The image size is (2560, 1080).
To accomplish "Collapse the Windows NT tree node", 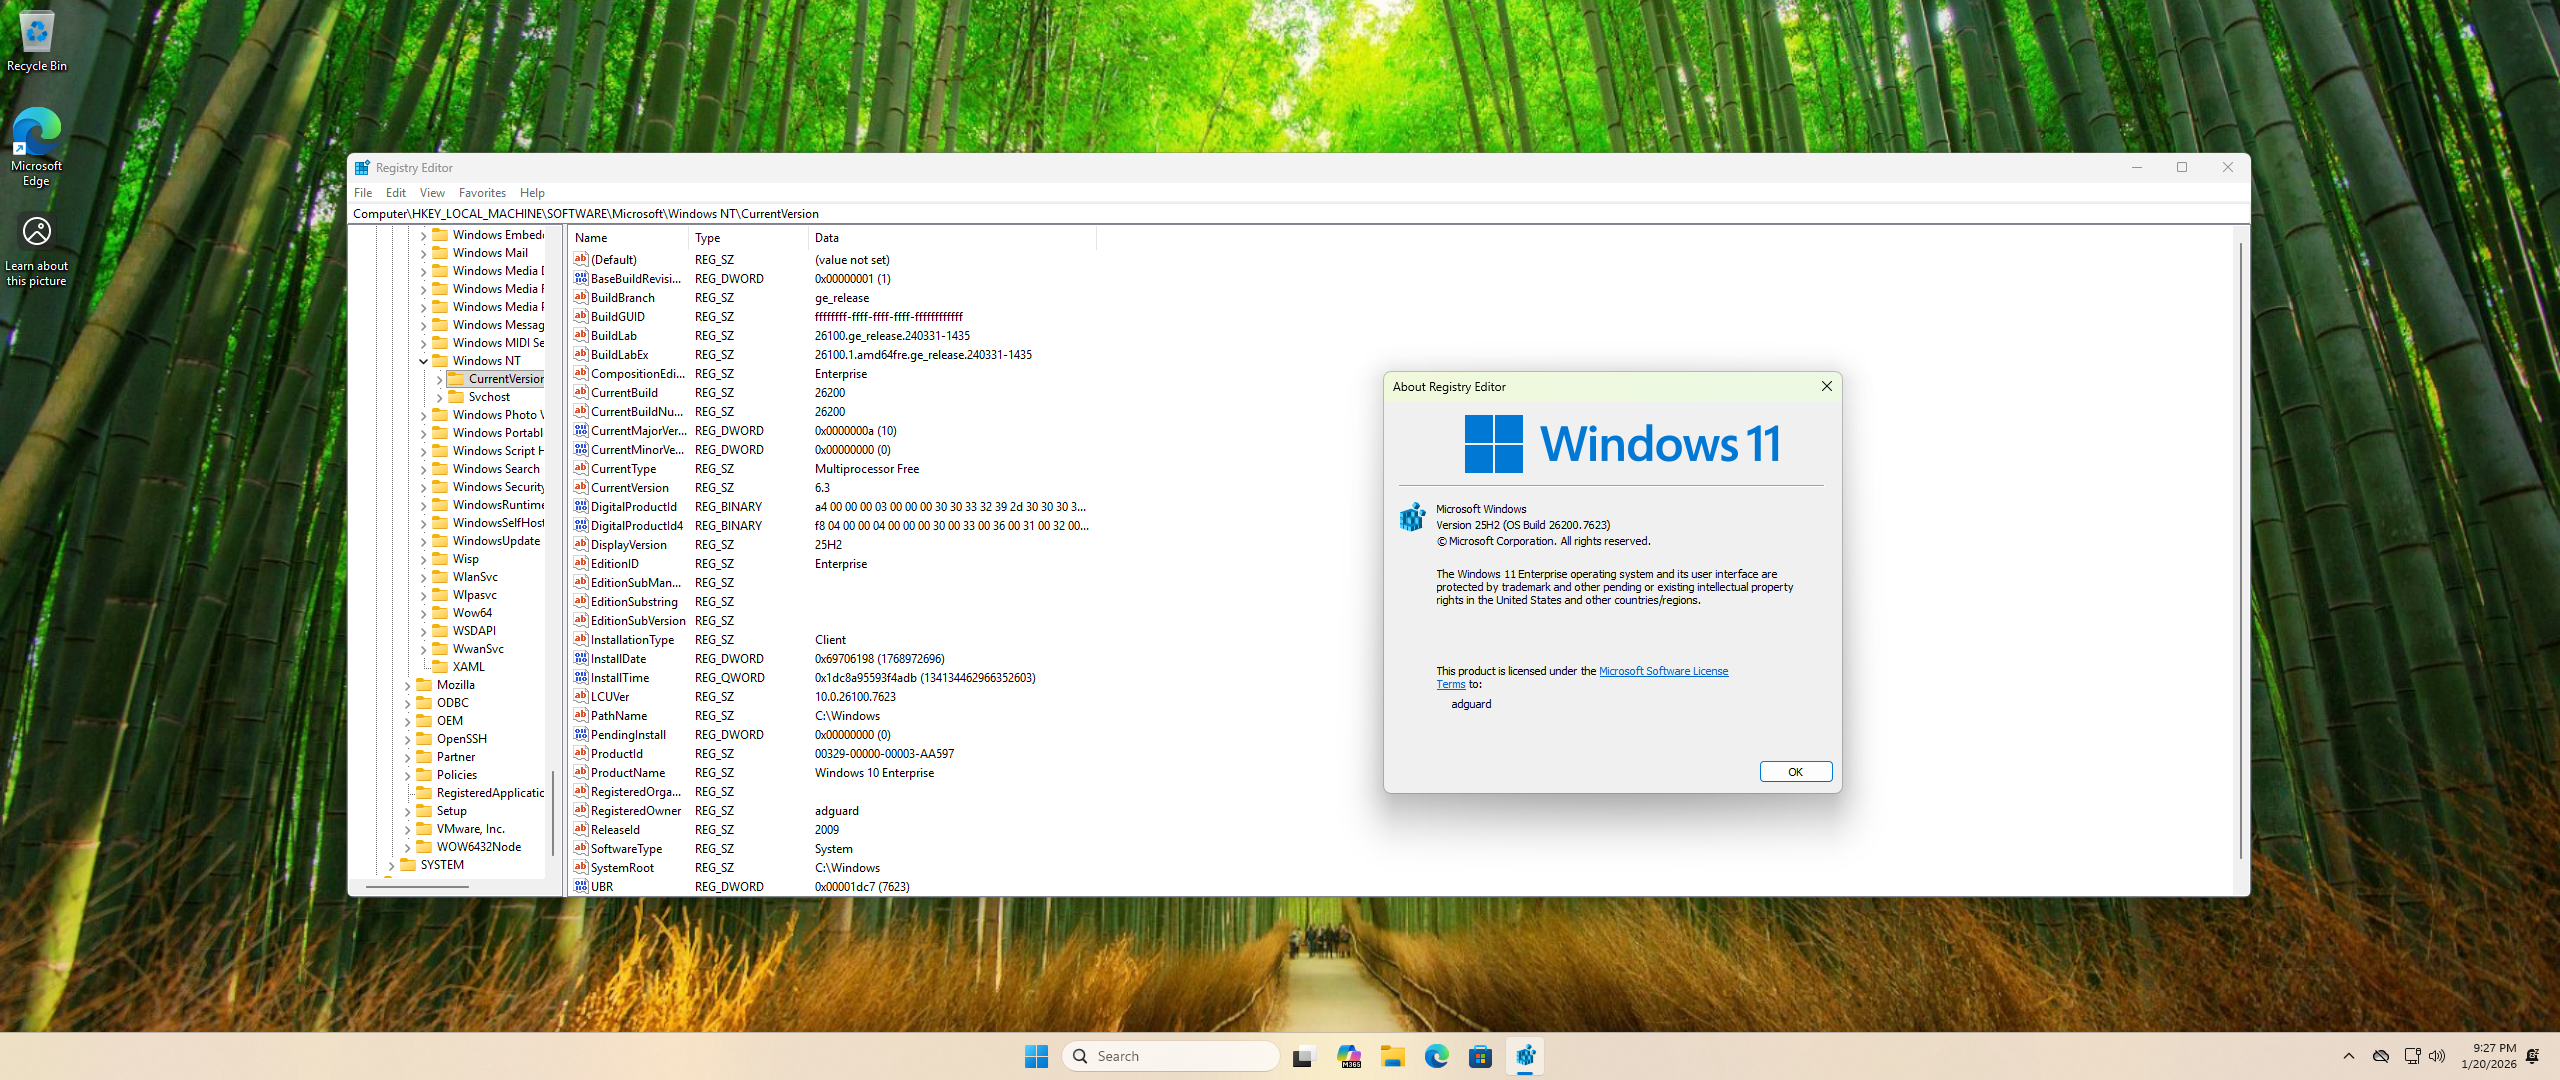I will coord(423,361).
